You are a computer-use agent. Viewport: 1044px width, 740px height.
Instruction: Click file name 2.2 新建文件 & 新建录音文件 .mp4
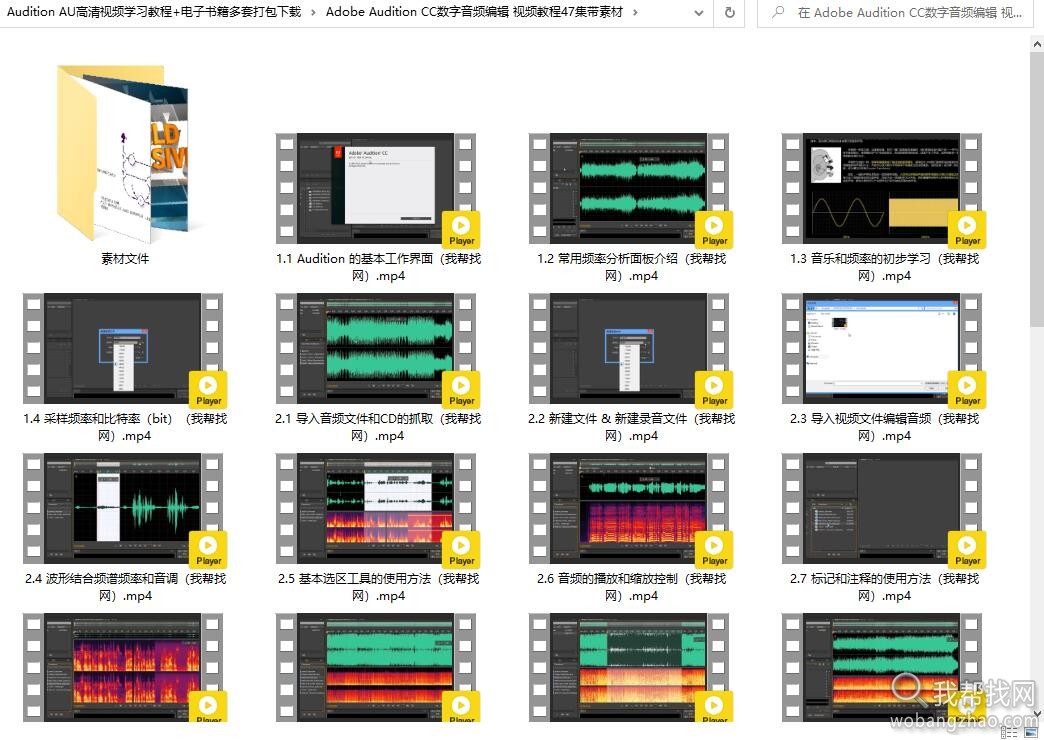pos(631,427)
